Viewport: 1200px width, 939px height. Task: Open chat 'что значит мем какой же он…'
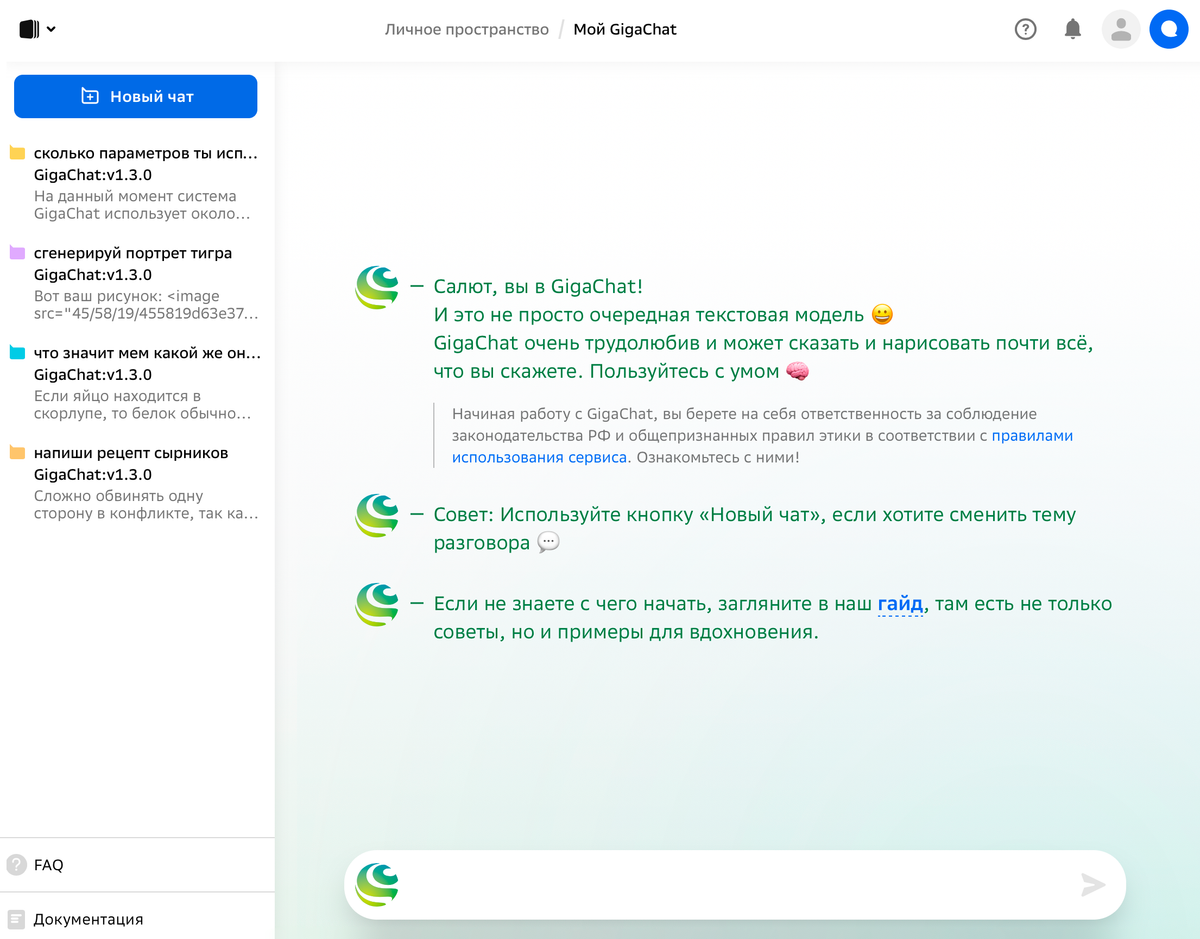(147, 353)
